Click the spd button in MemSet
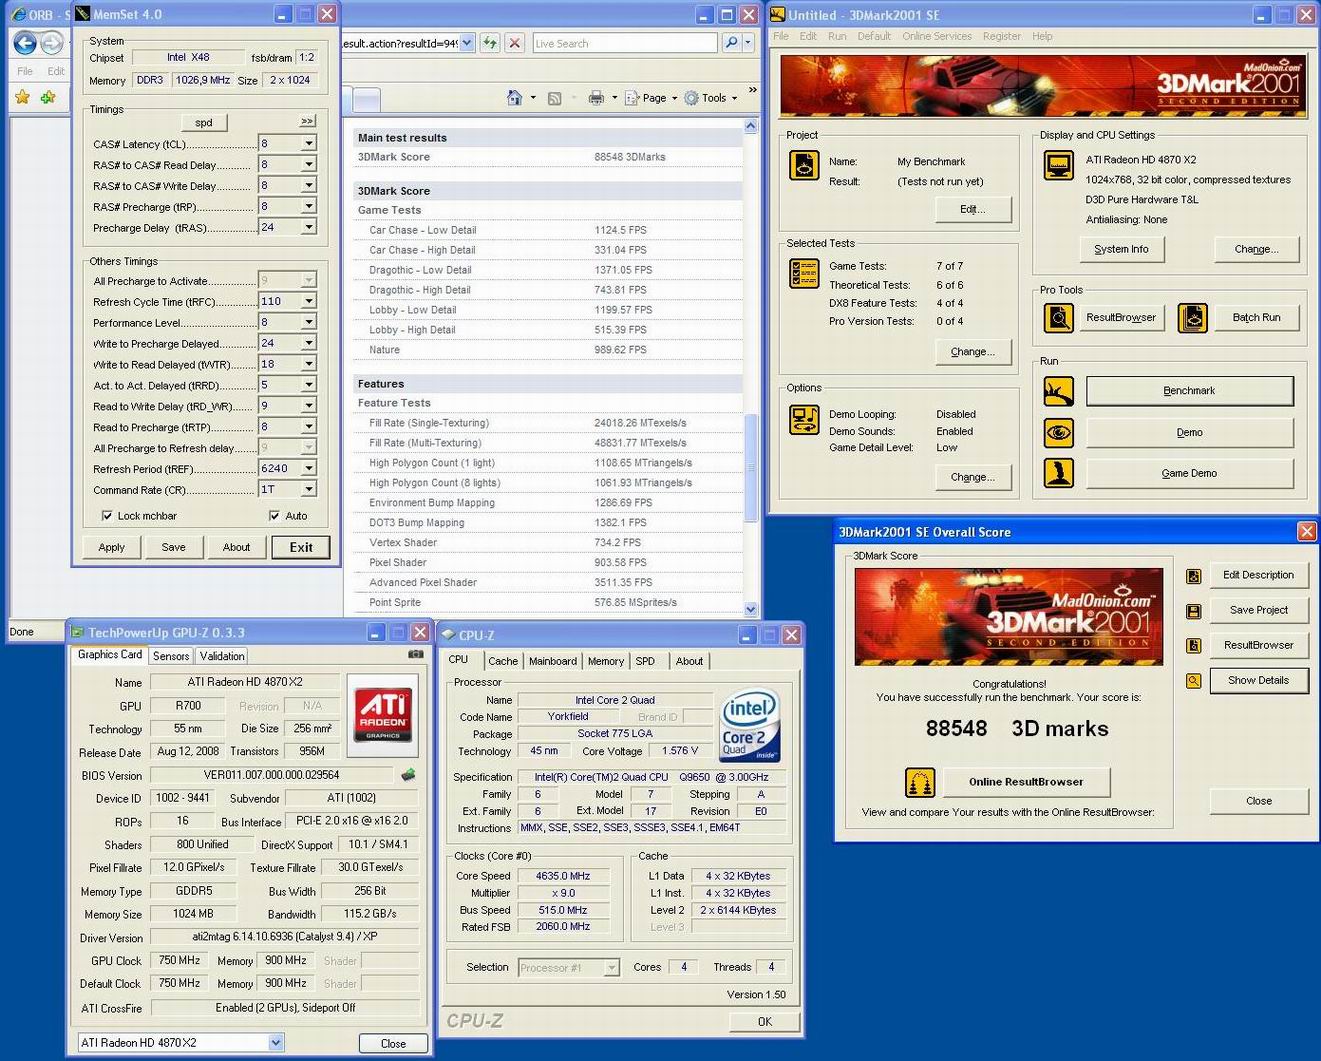1321x1061 pixels. click(204, 122)
